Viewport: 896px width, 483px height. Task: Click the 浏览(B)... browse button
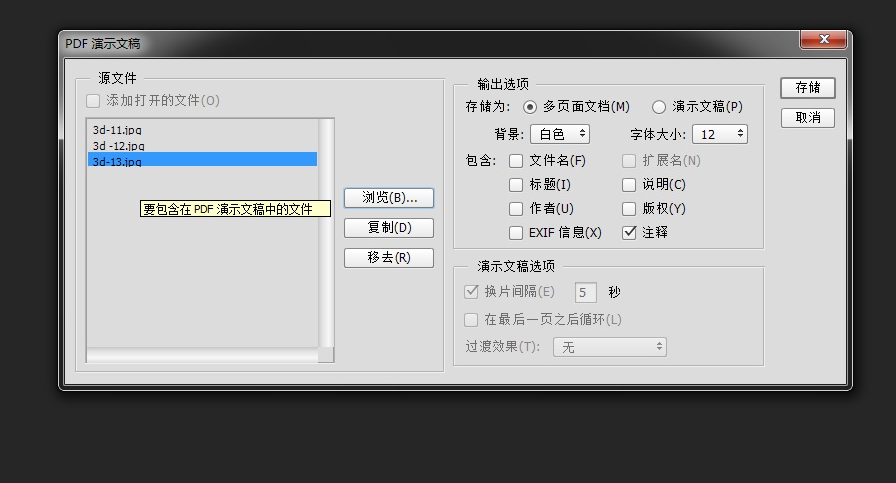(x=389, y=198)
